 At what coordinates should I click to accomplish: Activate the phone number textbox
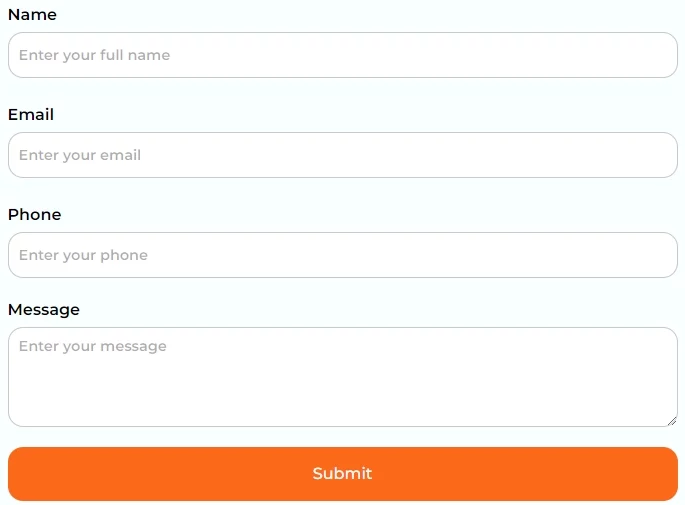400,255
